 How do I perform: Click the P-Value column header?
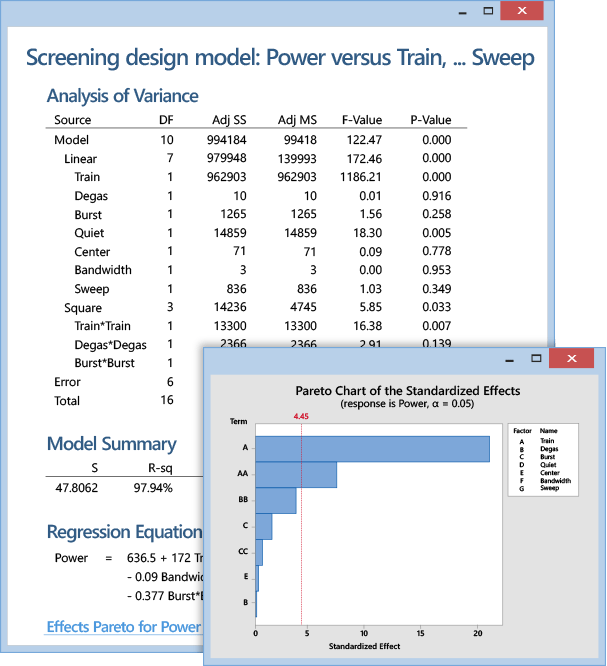pyautogui.click(x=430, y=121)
